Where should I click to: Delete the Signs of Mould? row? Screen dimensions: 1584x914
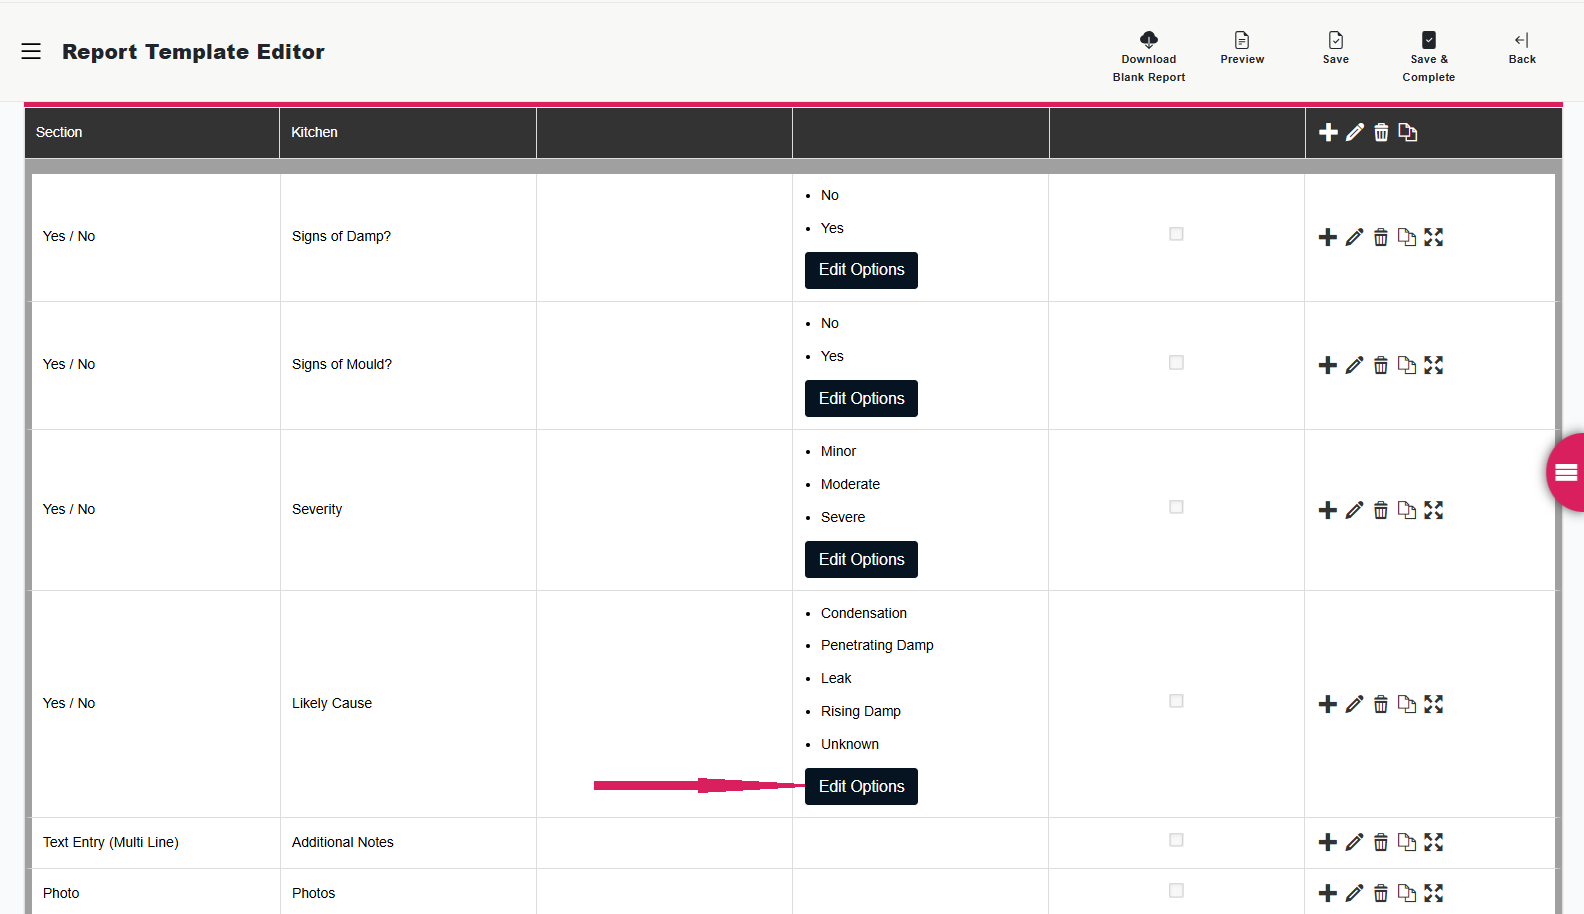click(1381, 365)
